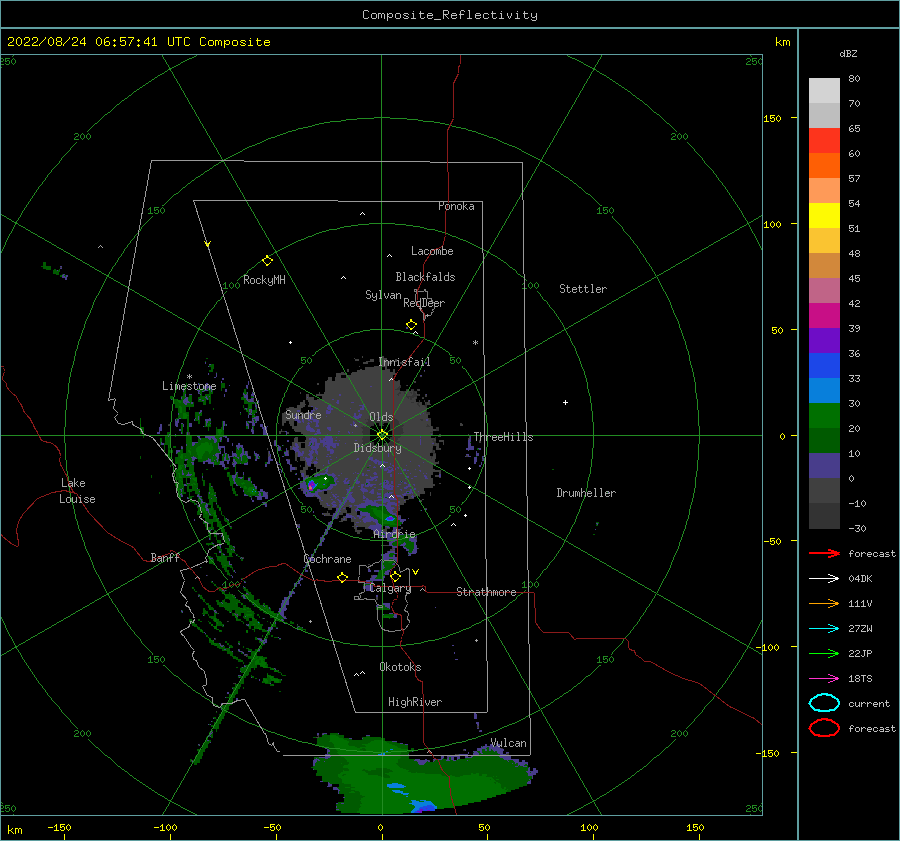The width and height of the screenshot is (900, 841).
Task: Click the Didsbury town label
Action: point(377,448)
